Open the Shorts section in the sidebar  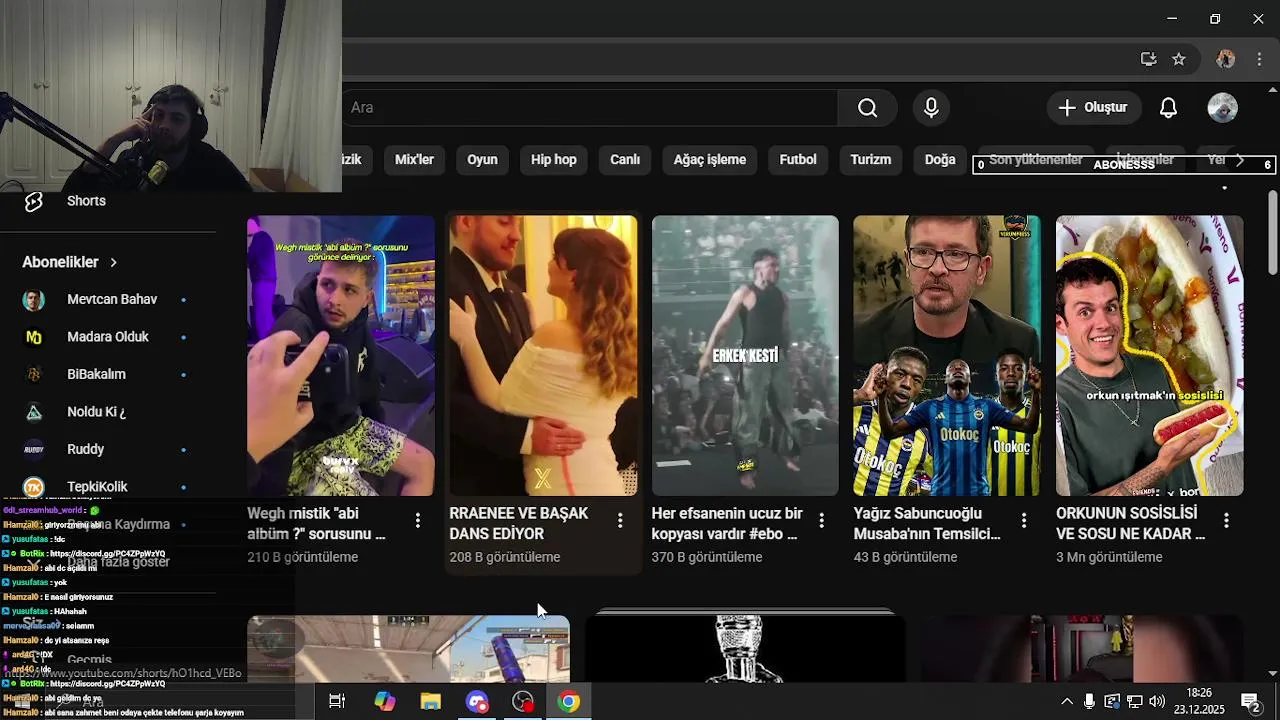[x=86, y=201]
